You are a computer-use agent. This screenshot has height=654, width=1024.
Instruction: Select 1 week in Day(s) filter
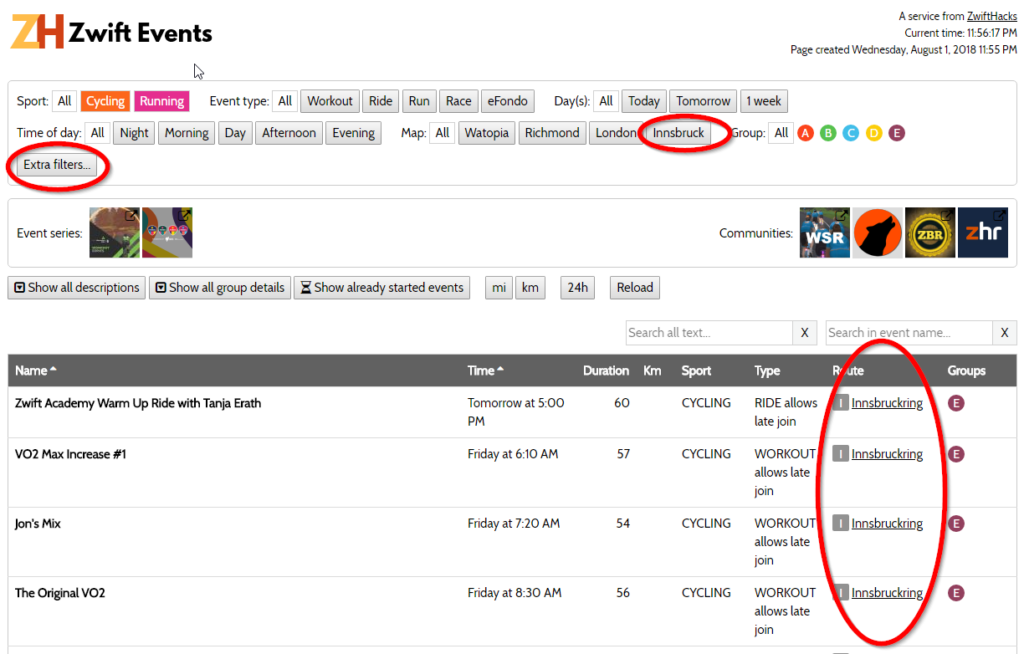click(x=763, y=101)
